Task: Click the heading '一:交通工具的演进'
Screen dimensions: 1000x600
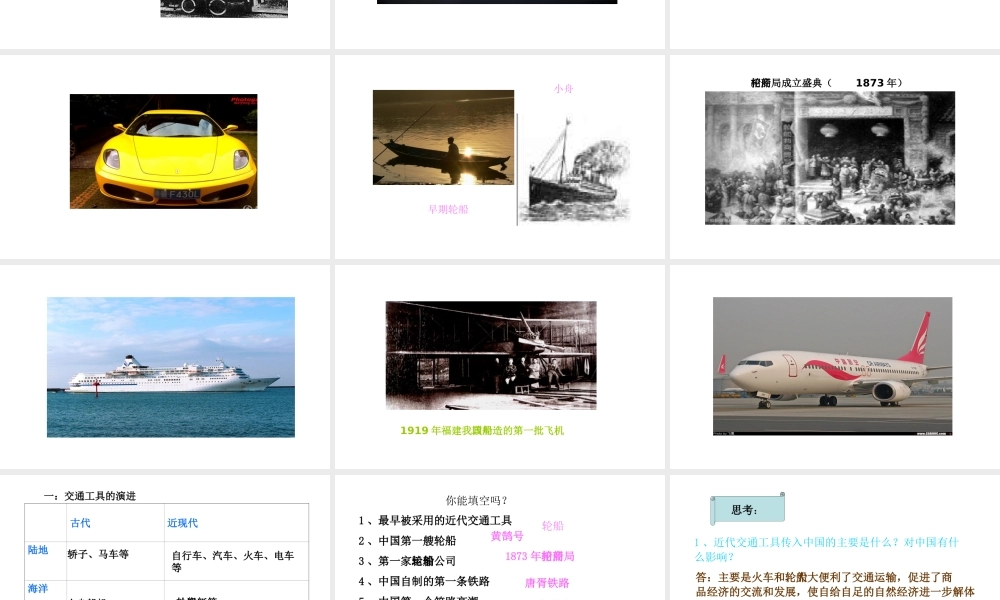Action: 89,496
